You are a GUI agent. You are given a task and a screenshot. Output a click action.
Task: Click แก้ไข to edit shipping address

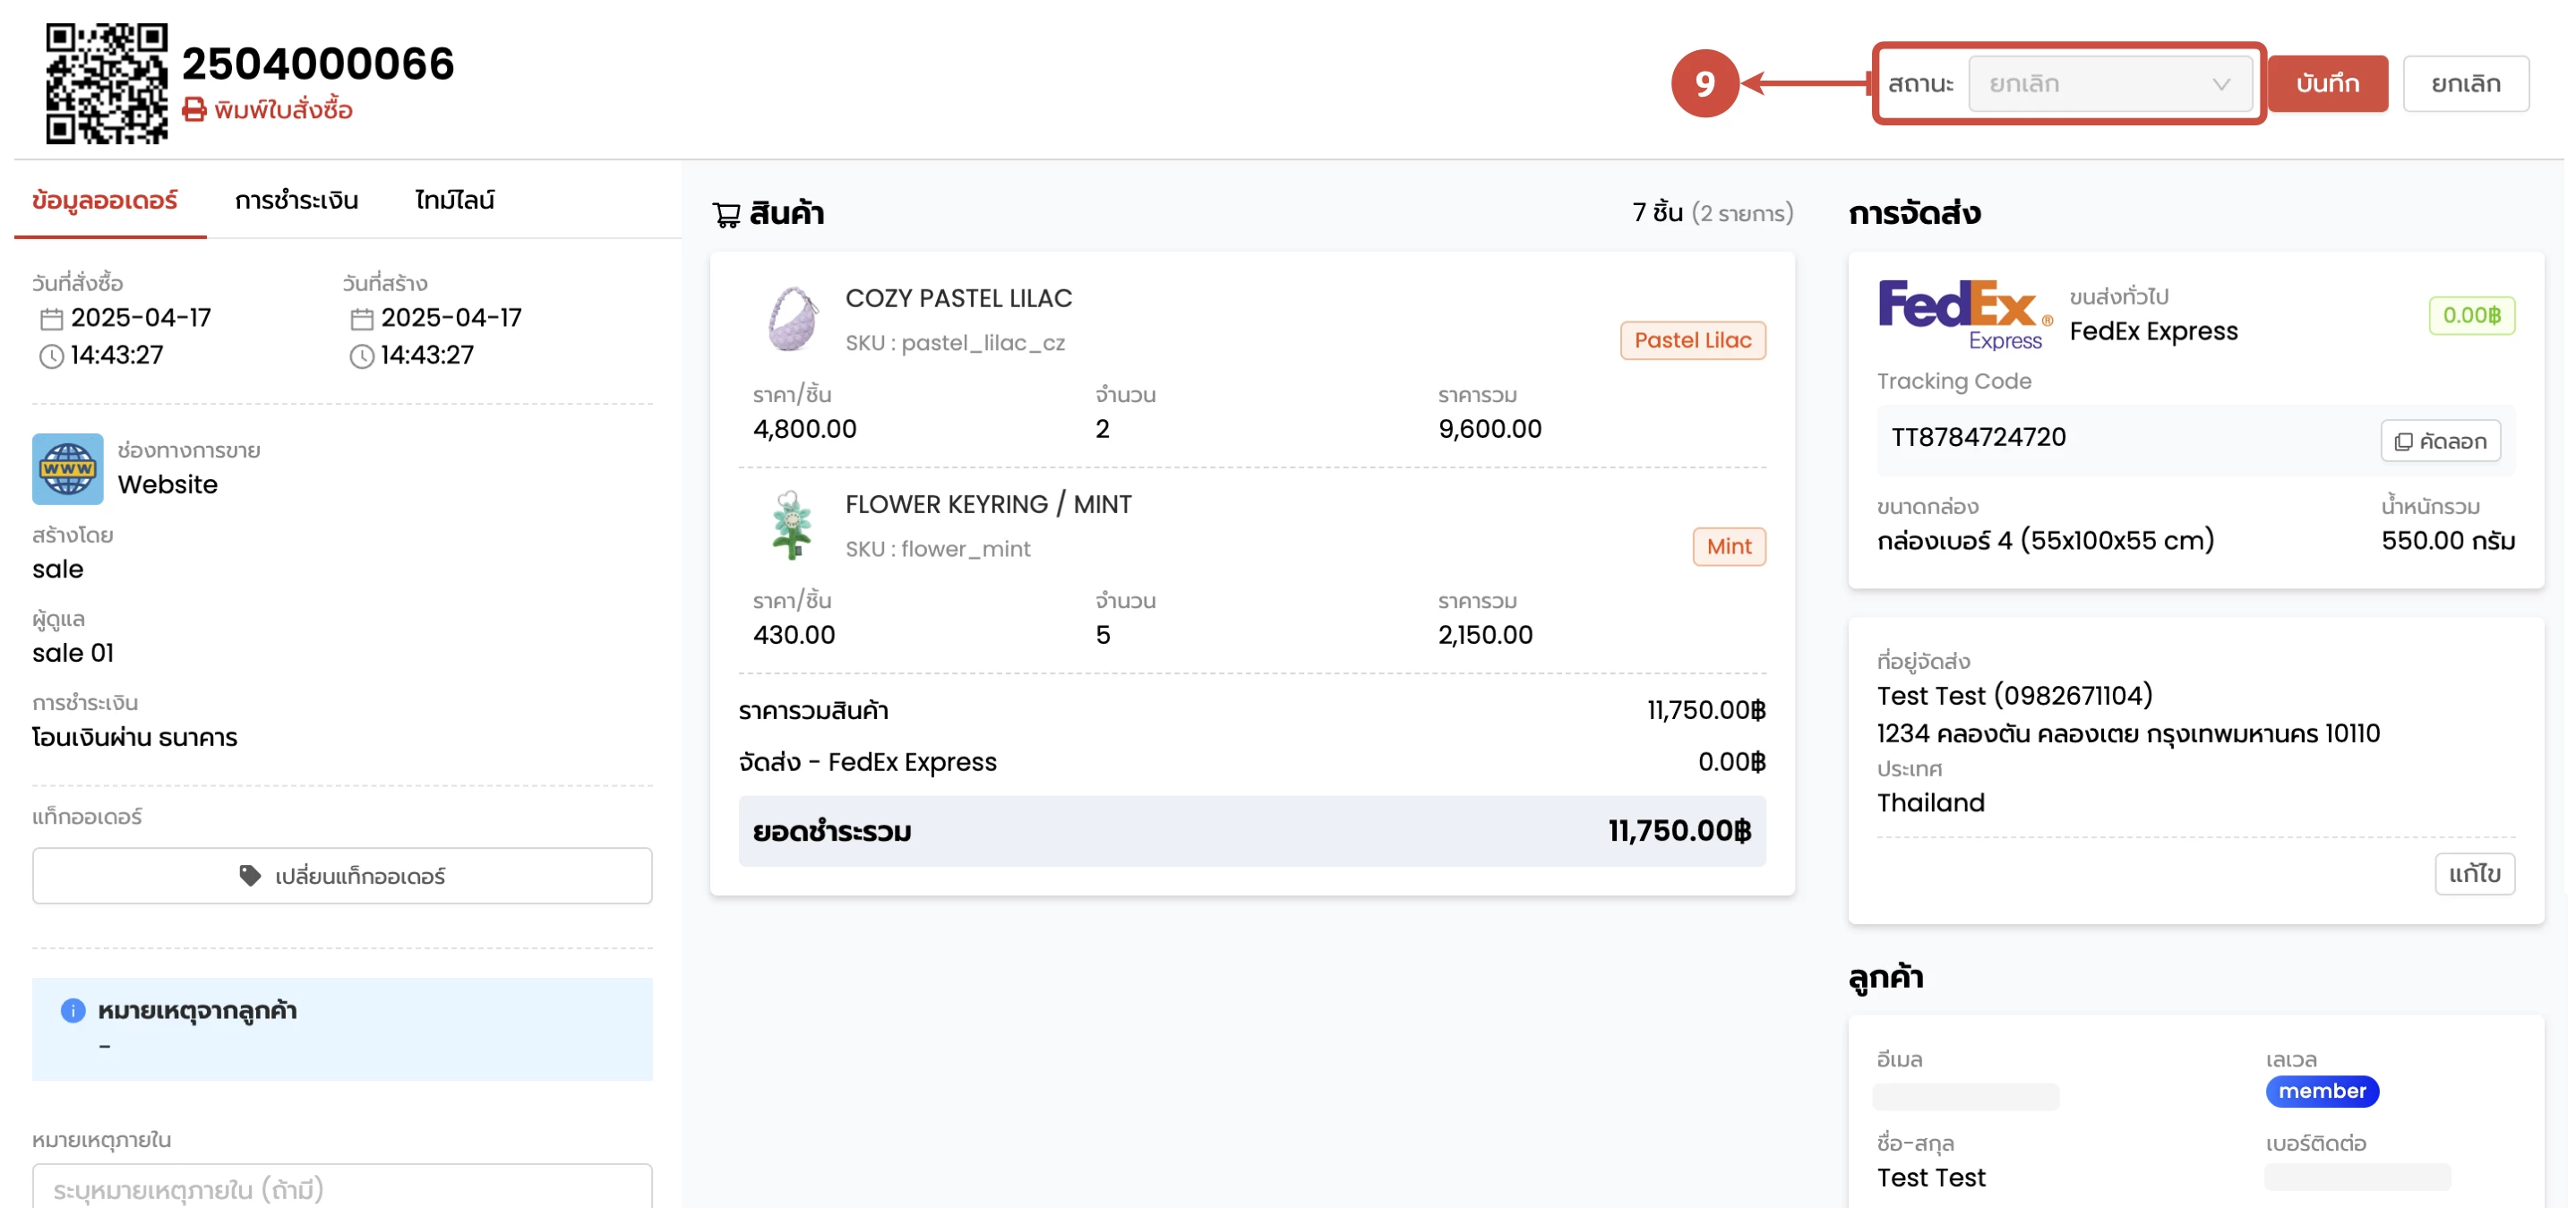pyautogui.click(x=2473, y=874)
